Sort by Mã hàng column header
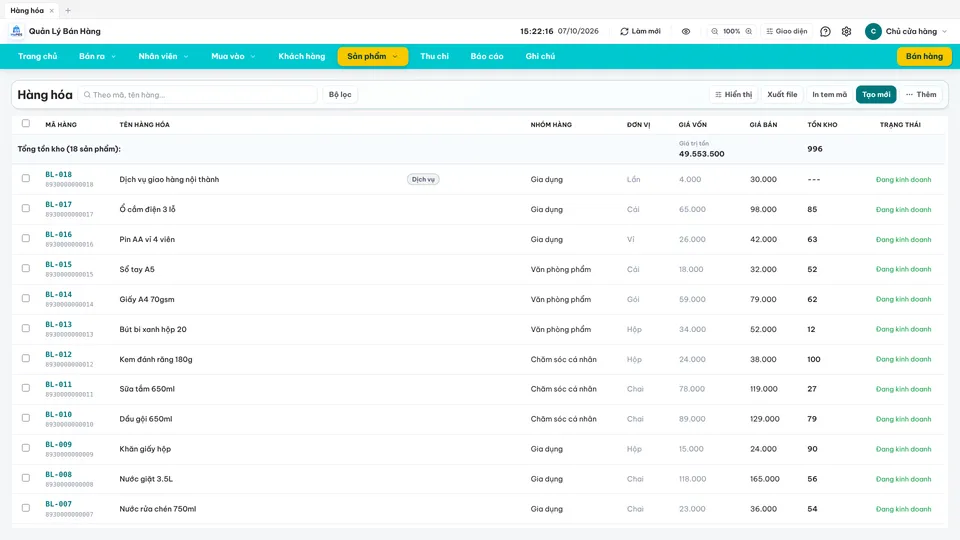The width and height of the screenshot is (960, 540). (61, 125)
